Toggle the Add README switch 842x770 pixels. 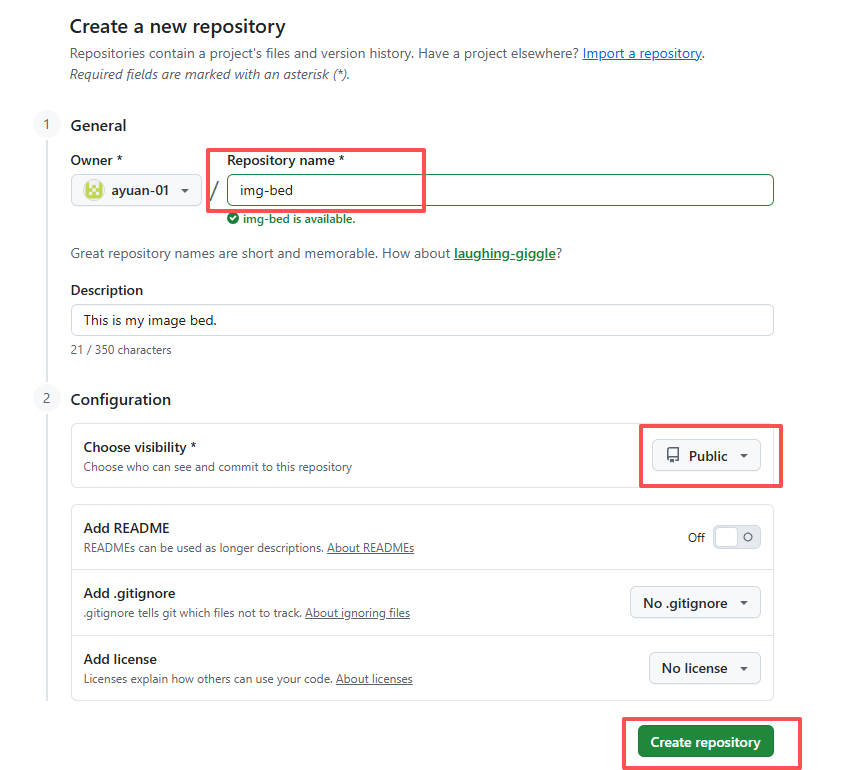737,537
